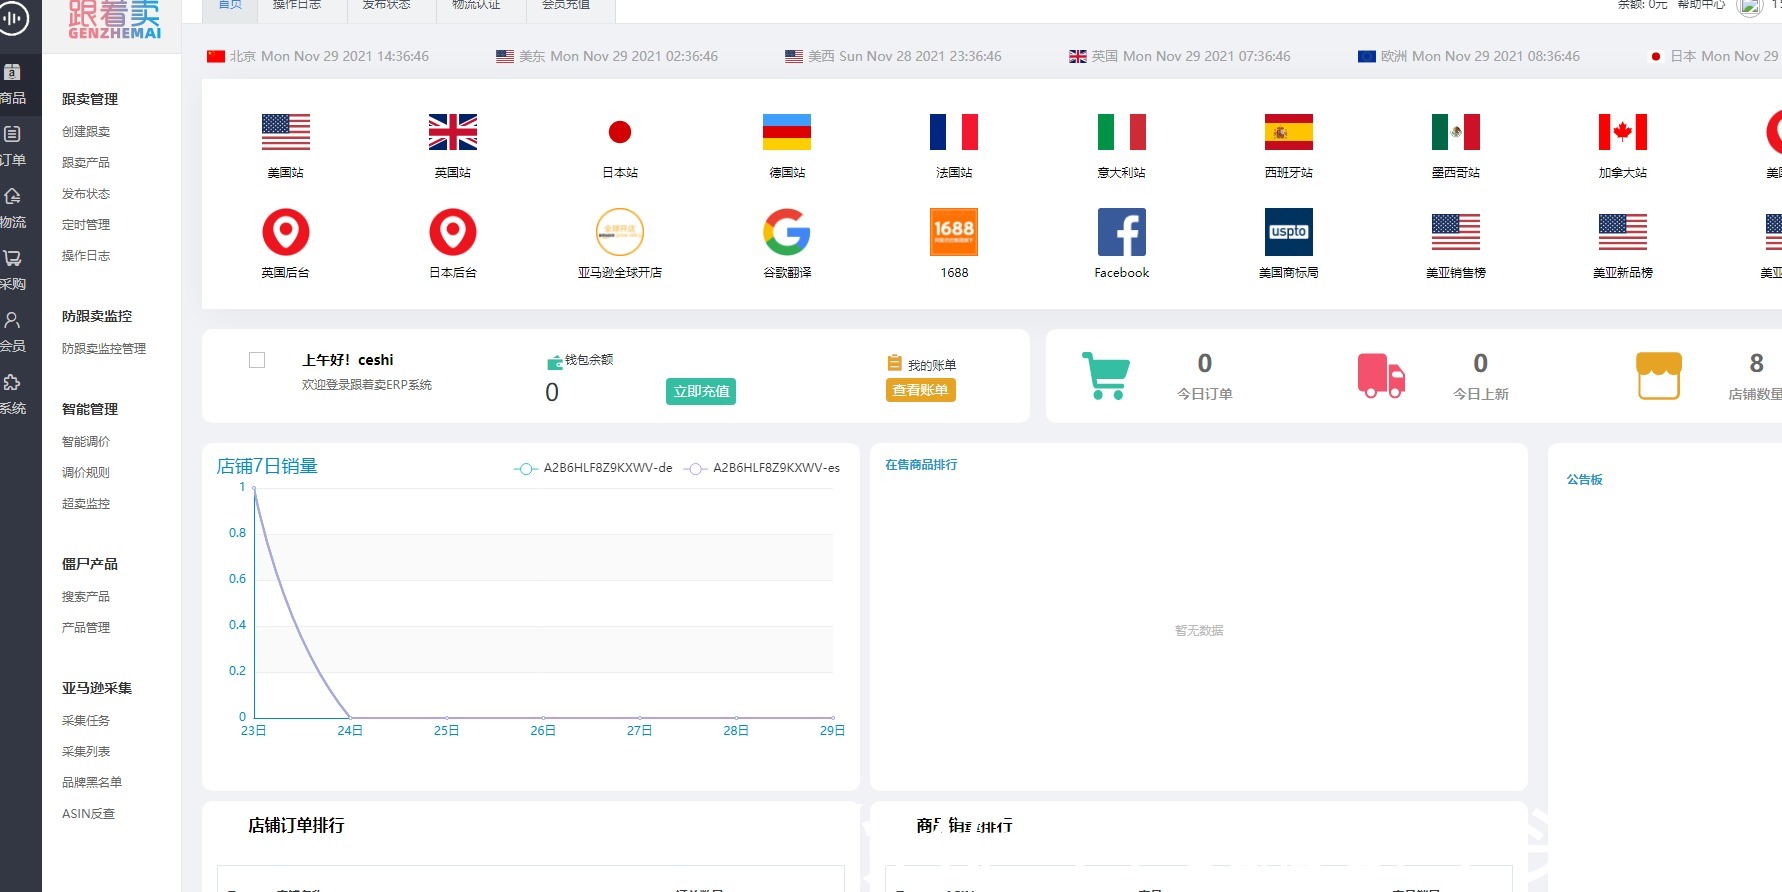The image size is (1782, 892).
Task: Open 智能调价 menu item
Action: (x=86, y=442)
